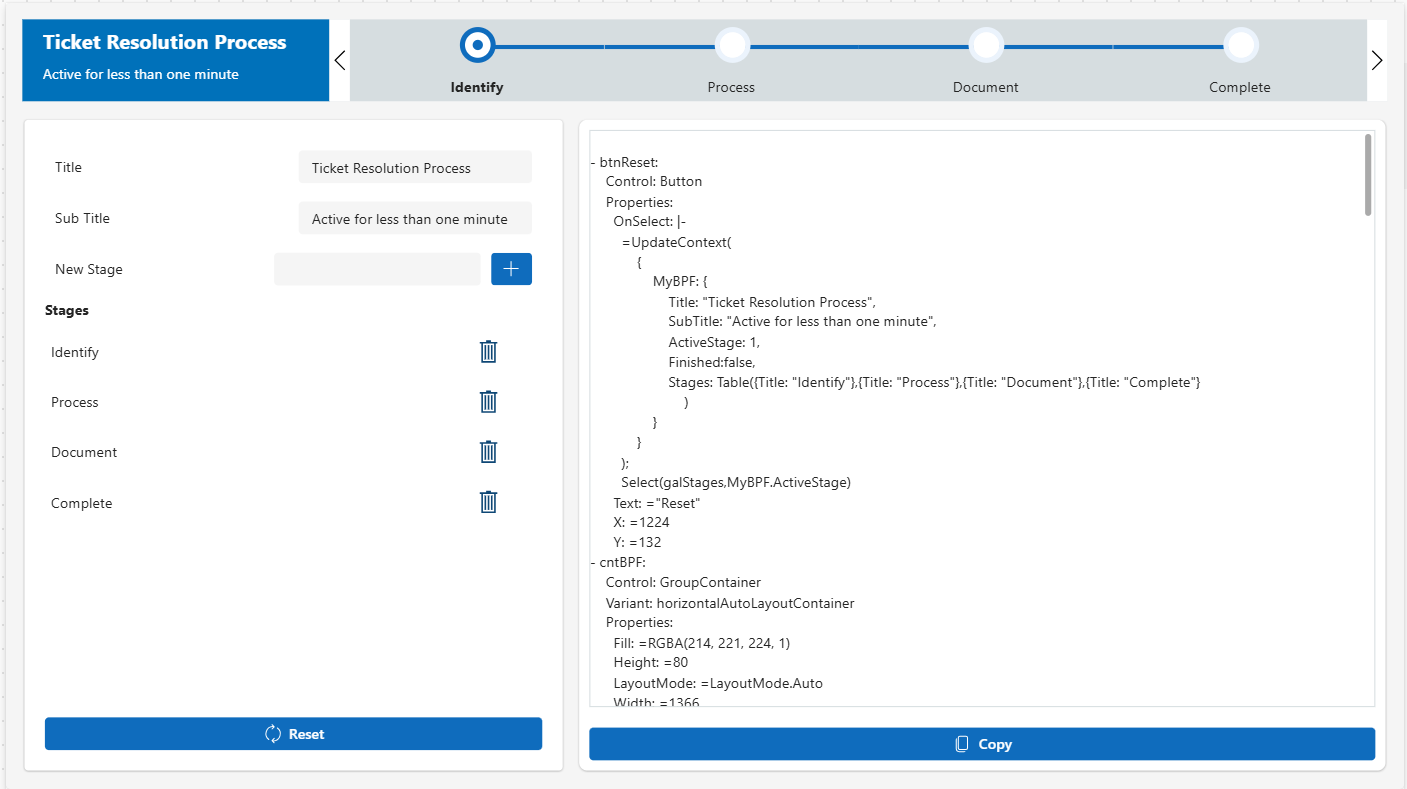Viewport: 1407px width, 789px height.
Task: Select the Document stage circle
Action: tap(986, 45)
